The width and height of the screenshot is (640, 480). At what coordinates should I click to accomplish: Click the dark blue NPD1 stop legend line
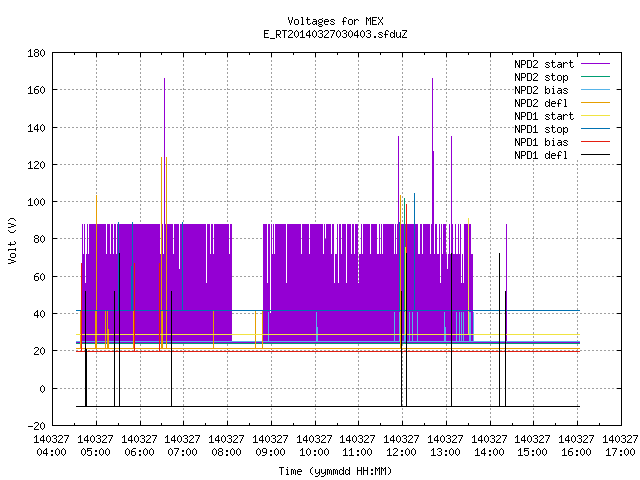coord(596,129)
